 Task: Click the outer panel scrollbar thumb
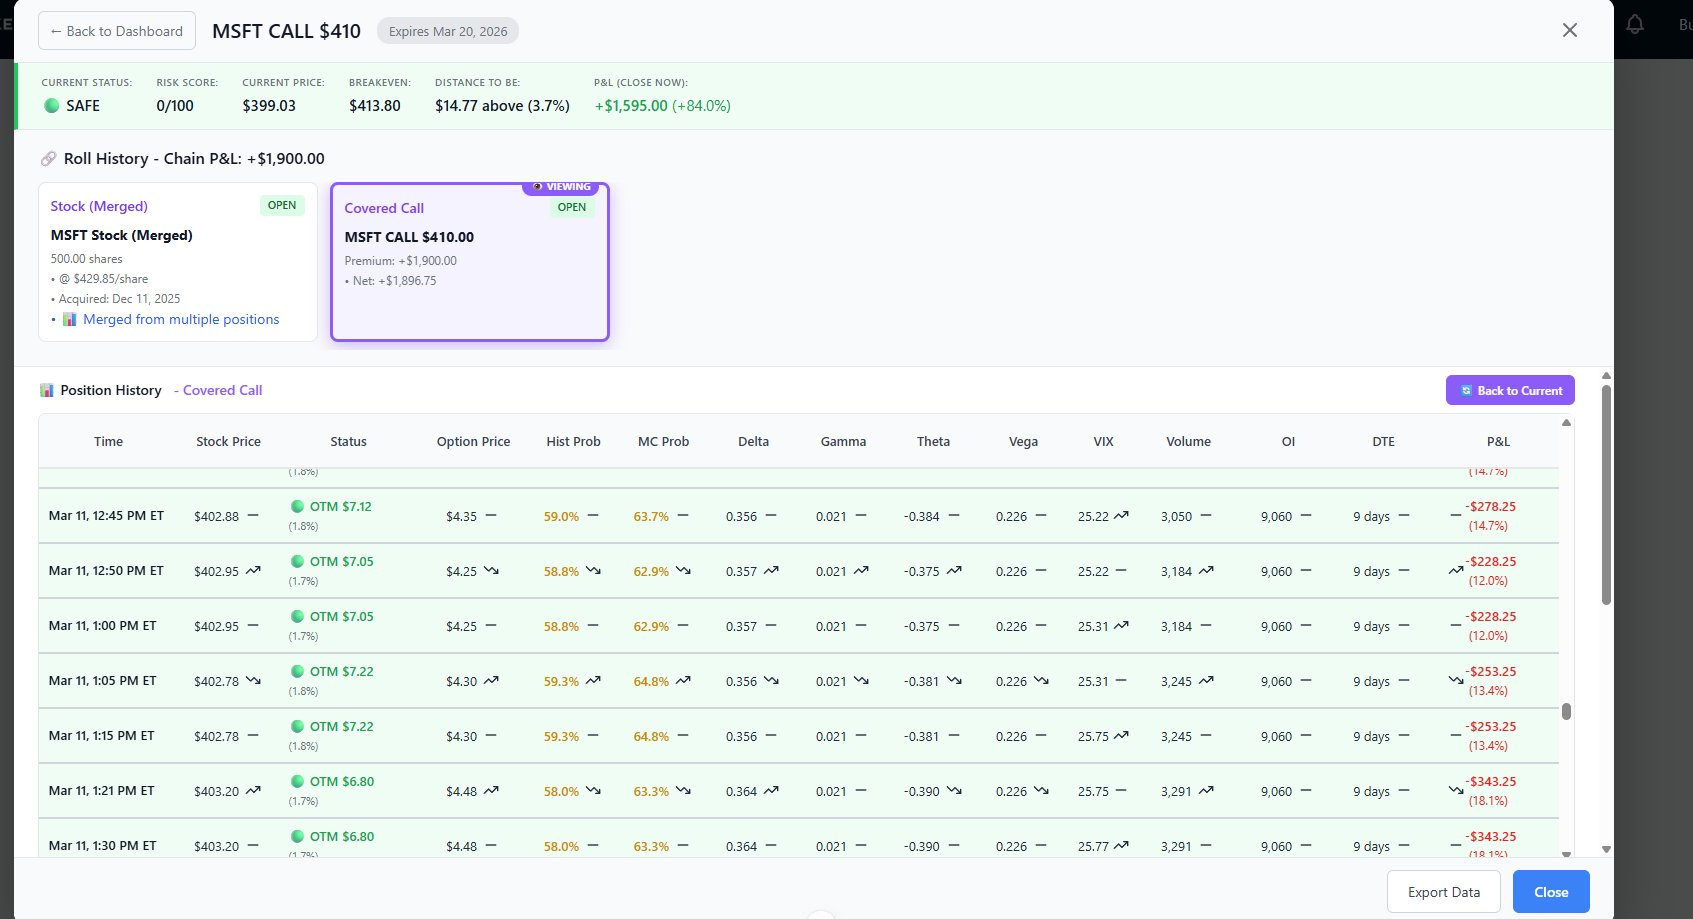(x=1606, y=495)
